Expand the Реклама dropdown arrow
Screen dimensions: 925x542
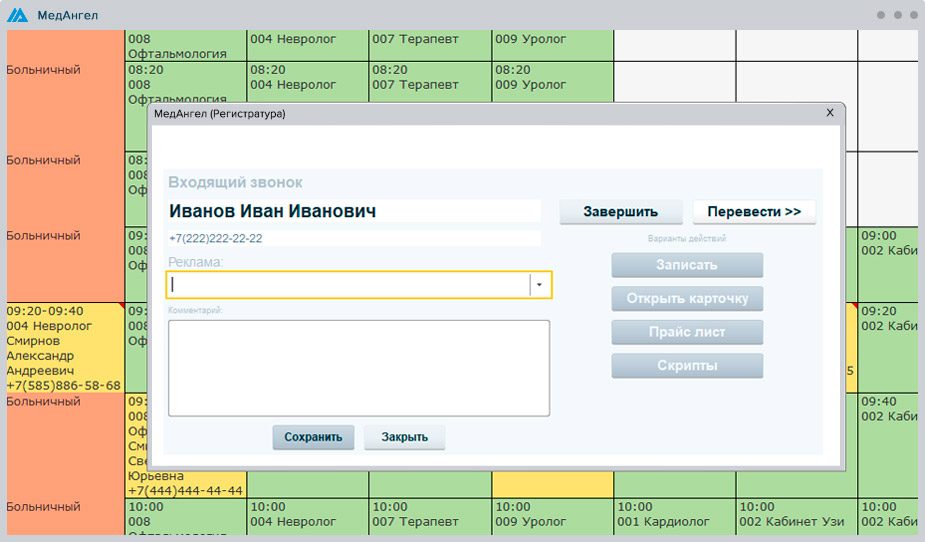coord(539,285)
